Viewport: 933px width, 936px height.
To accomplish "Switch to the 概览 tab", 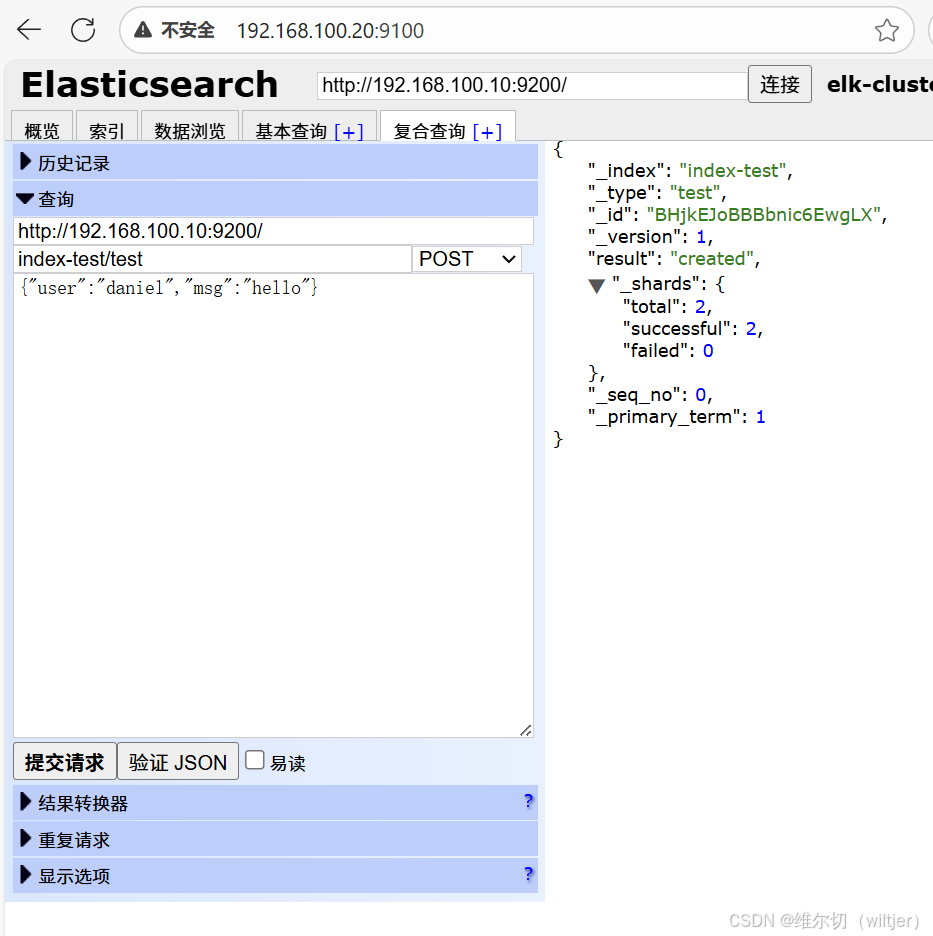I will [42, 128].
